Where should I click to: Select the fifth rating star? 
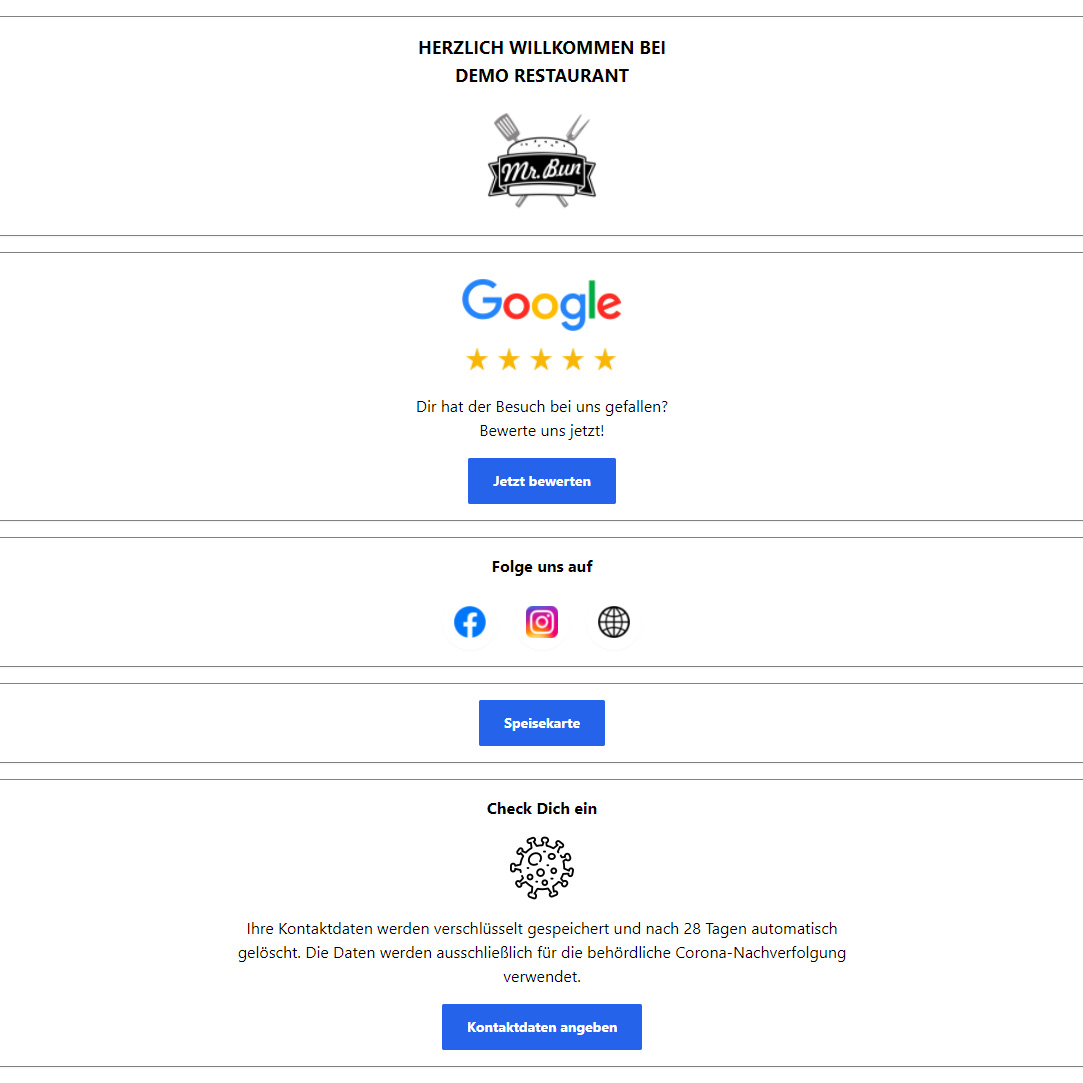pyautogui.click(x=605, y=360)
